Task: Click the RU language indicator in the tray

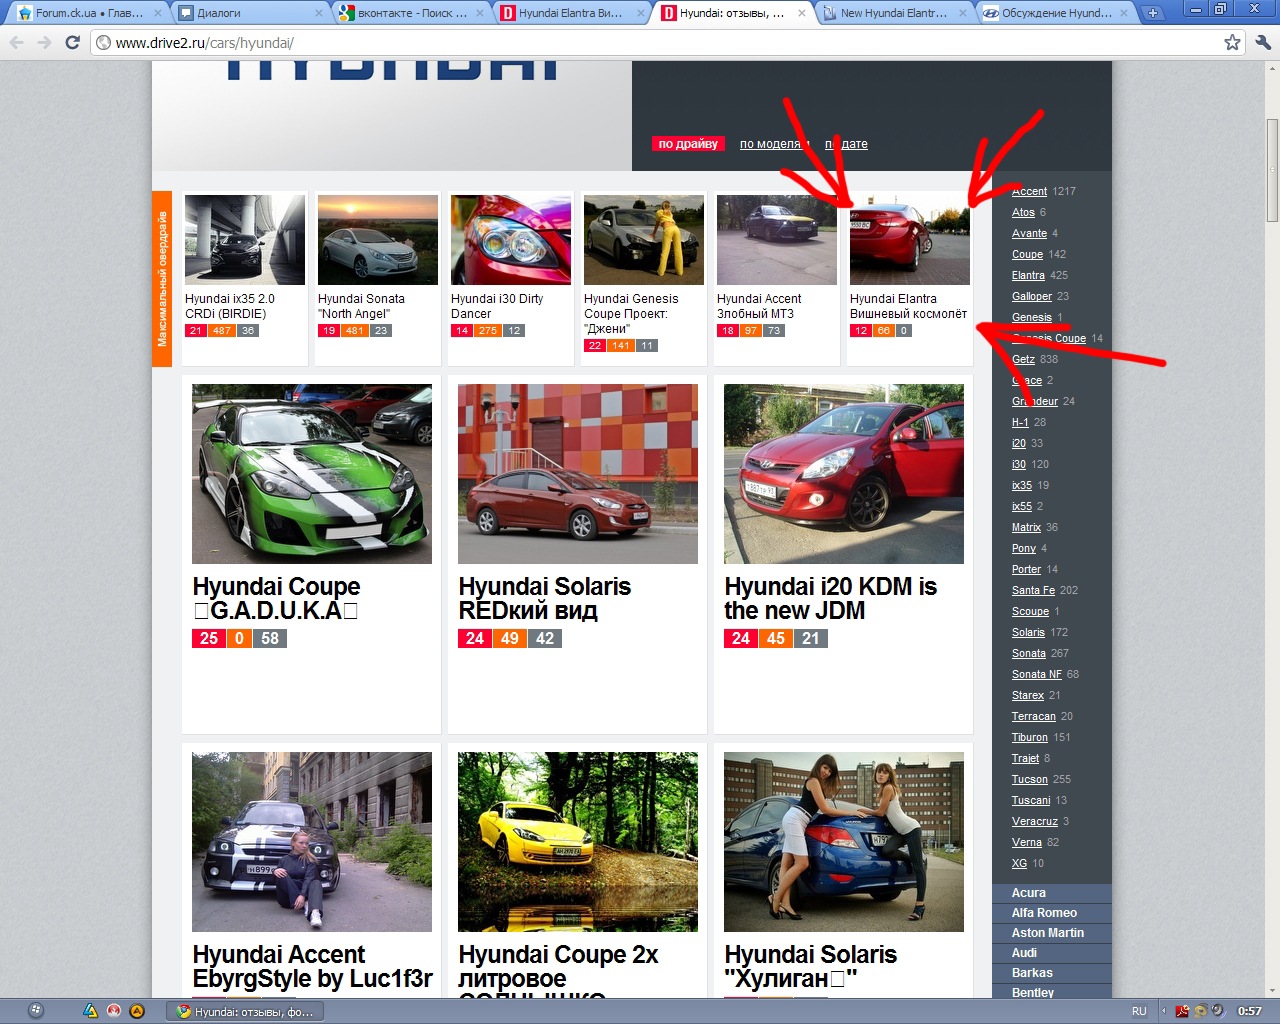Action: point(1139,1011)
